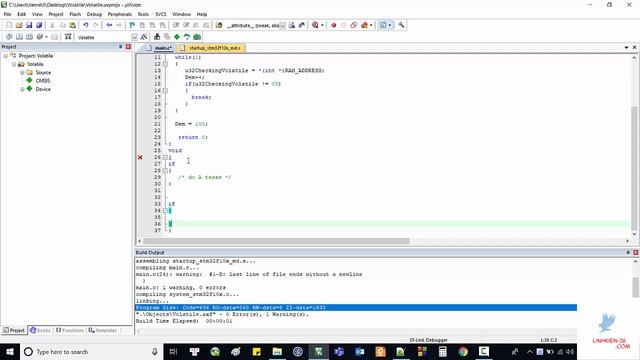Open the Flash menu
Screen dimensions: 640x360
coord(75,14)
